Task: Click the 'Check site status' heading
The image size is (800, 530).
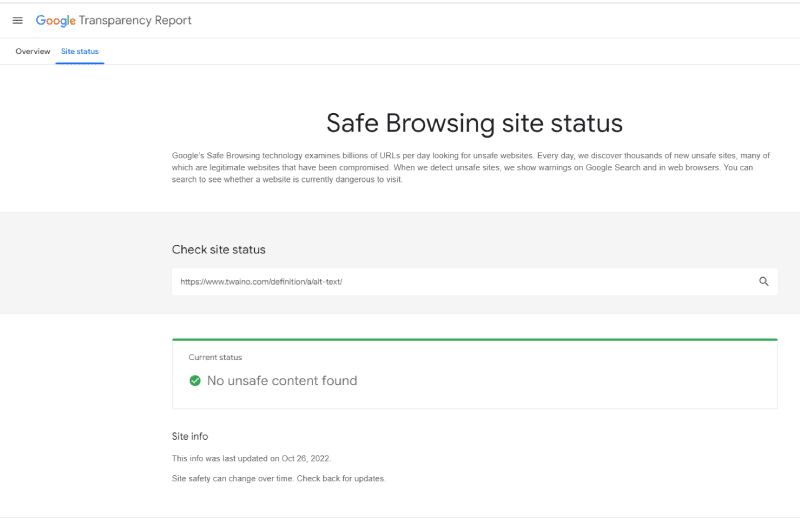Action: [218, 249]
